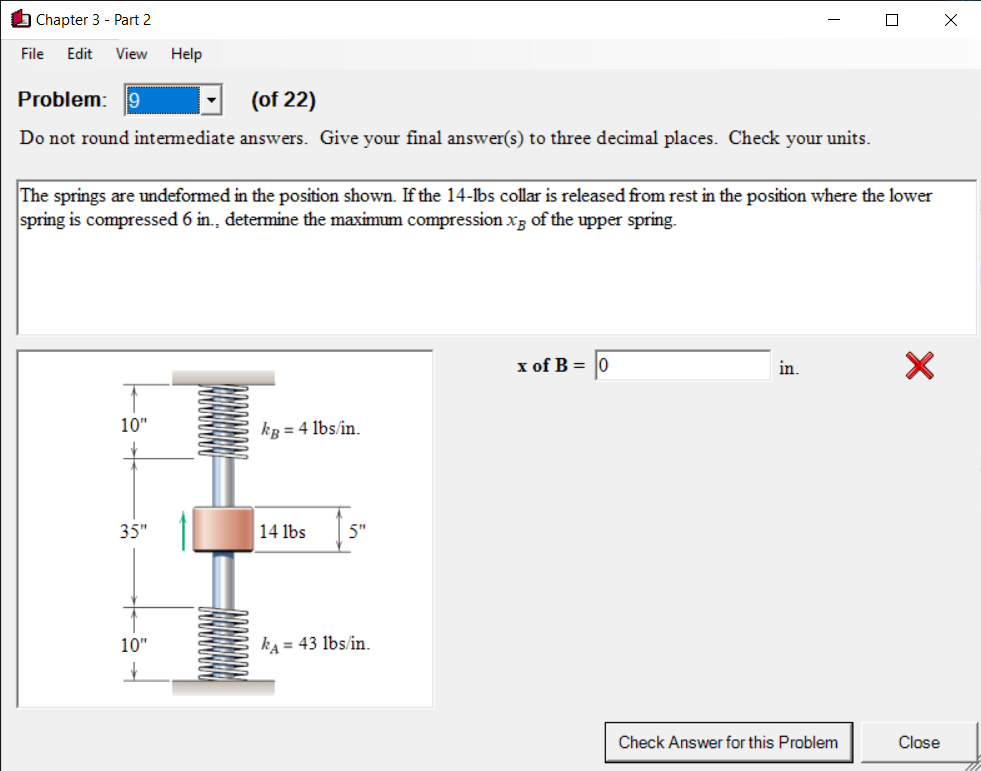This screenshot has width=981, height=771.
Task: Click the x of B input field
Action: (x=683, y=365)
